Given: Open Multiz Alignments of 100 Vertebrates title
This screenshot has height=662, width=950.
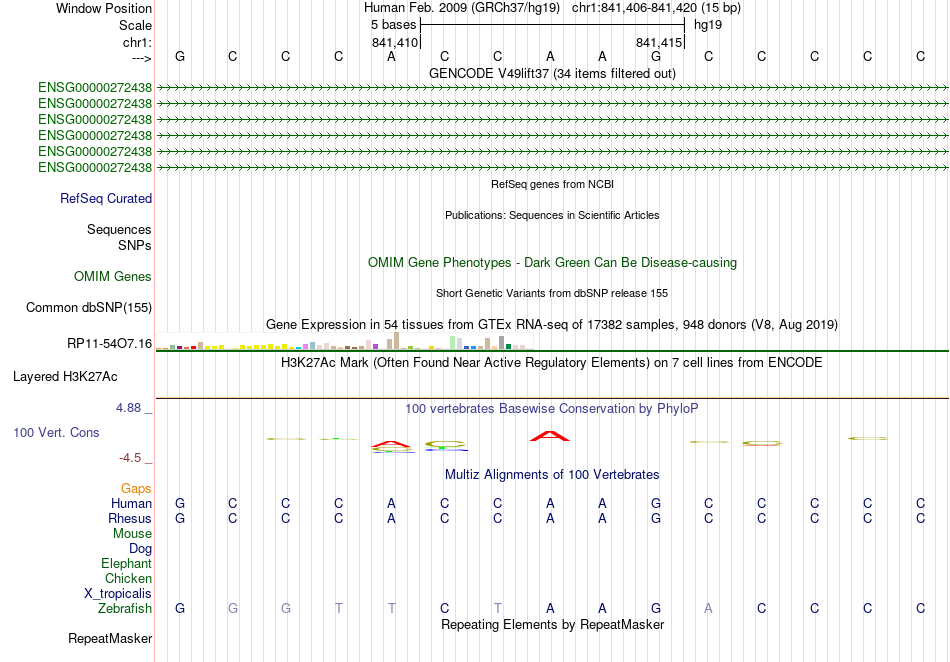Looking at the screenshot, I should pos(552,475).
